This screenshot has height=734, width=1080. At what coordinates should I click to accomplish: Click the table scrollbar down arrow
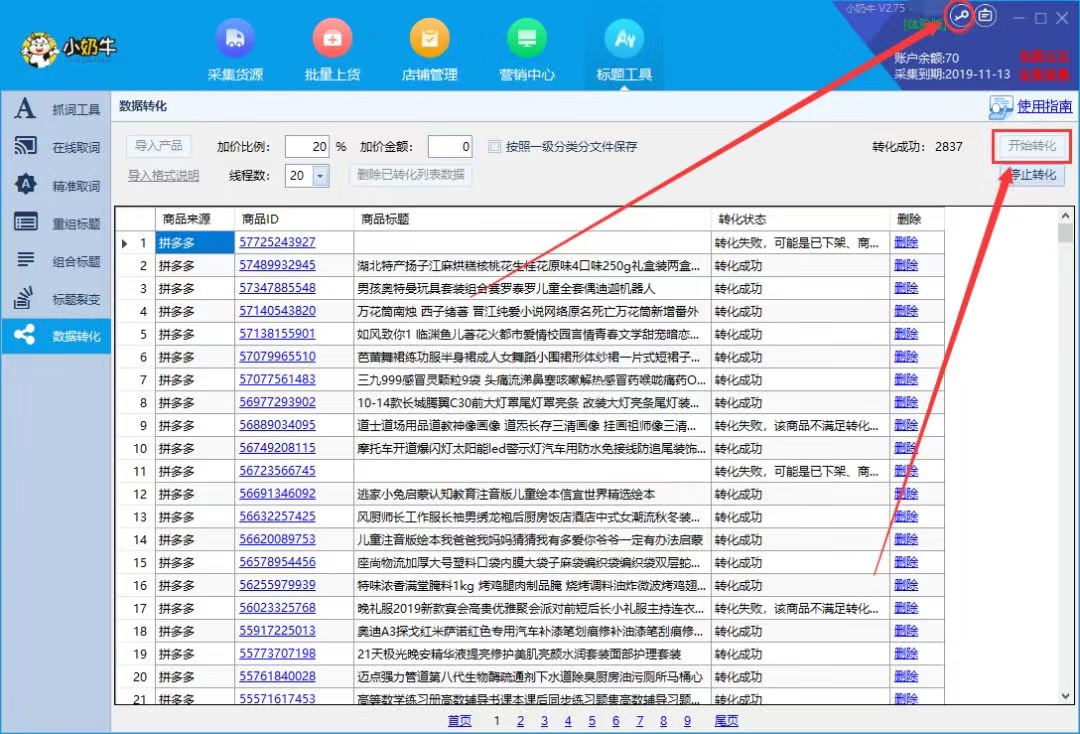pyautogui.click(x=1066, y=695)
